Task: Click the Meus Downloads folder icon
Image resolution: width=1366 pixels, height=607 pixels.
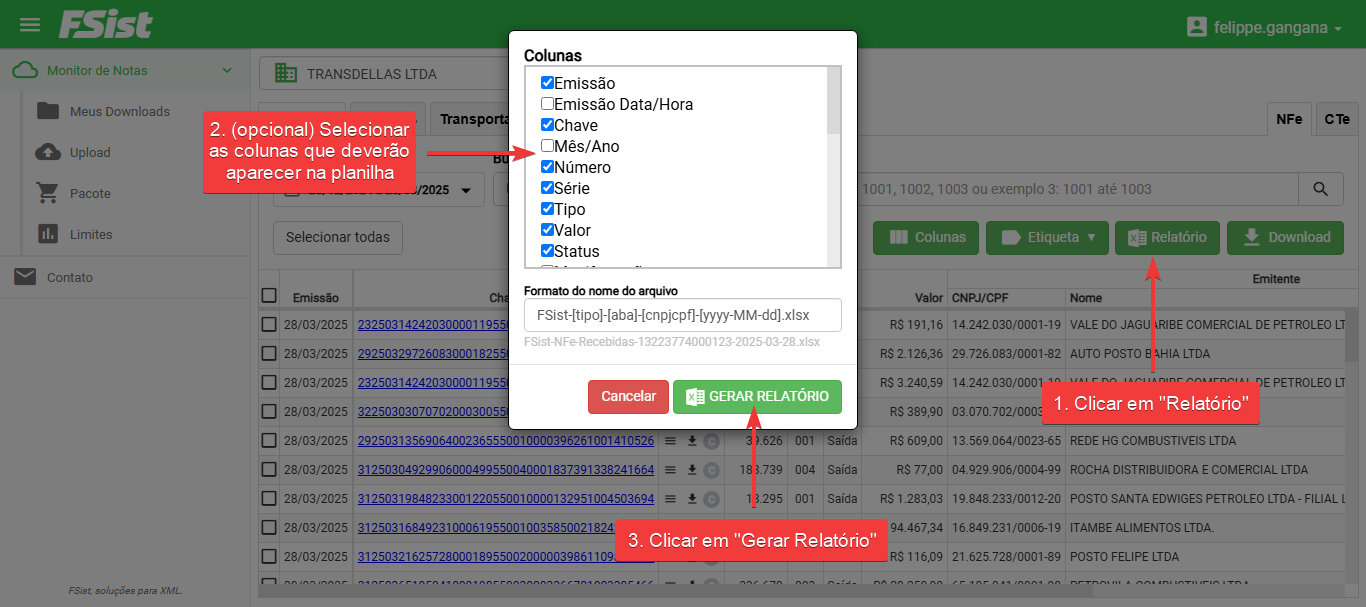Action: click(47, 111)
